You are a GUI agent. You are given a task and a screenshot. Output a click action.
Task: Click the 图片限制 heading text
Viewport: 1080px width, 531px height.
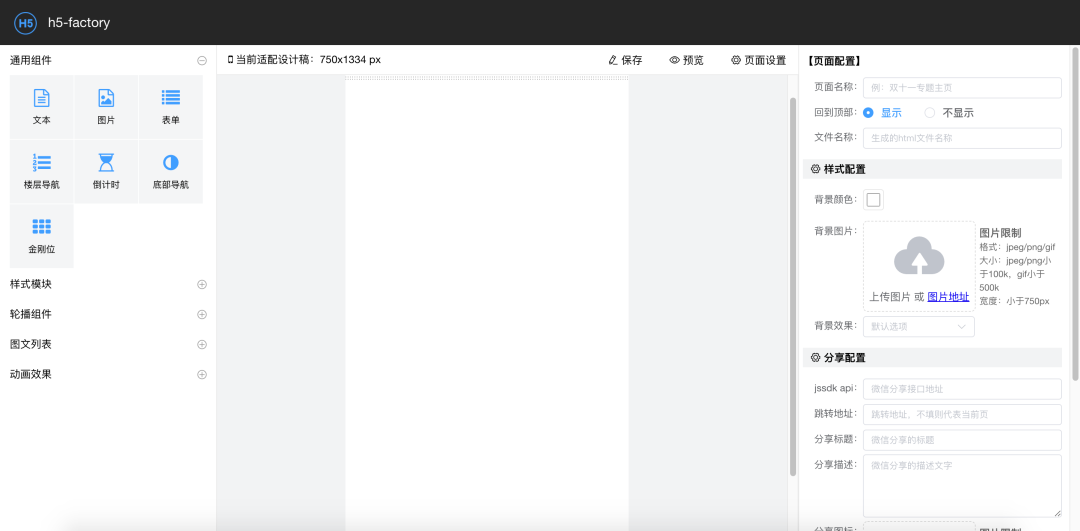tap(1000, 233)
